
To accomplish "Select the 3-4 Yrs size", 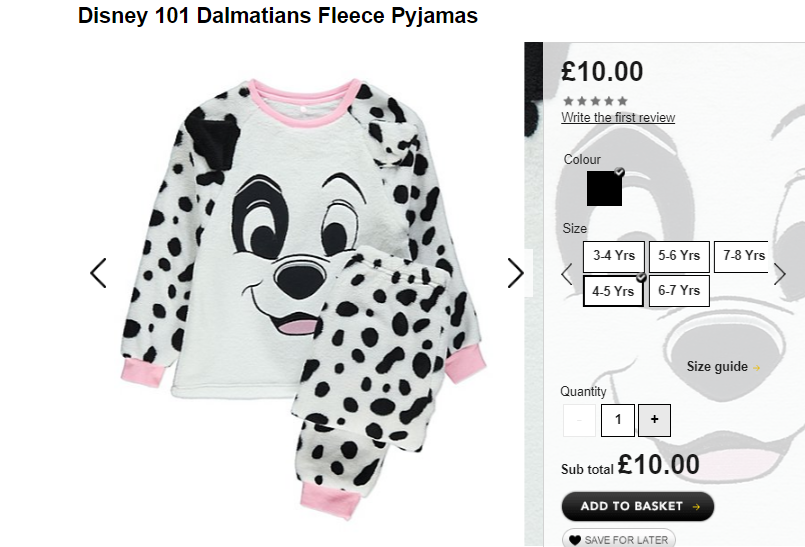I will click(x=614, y=256).
